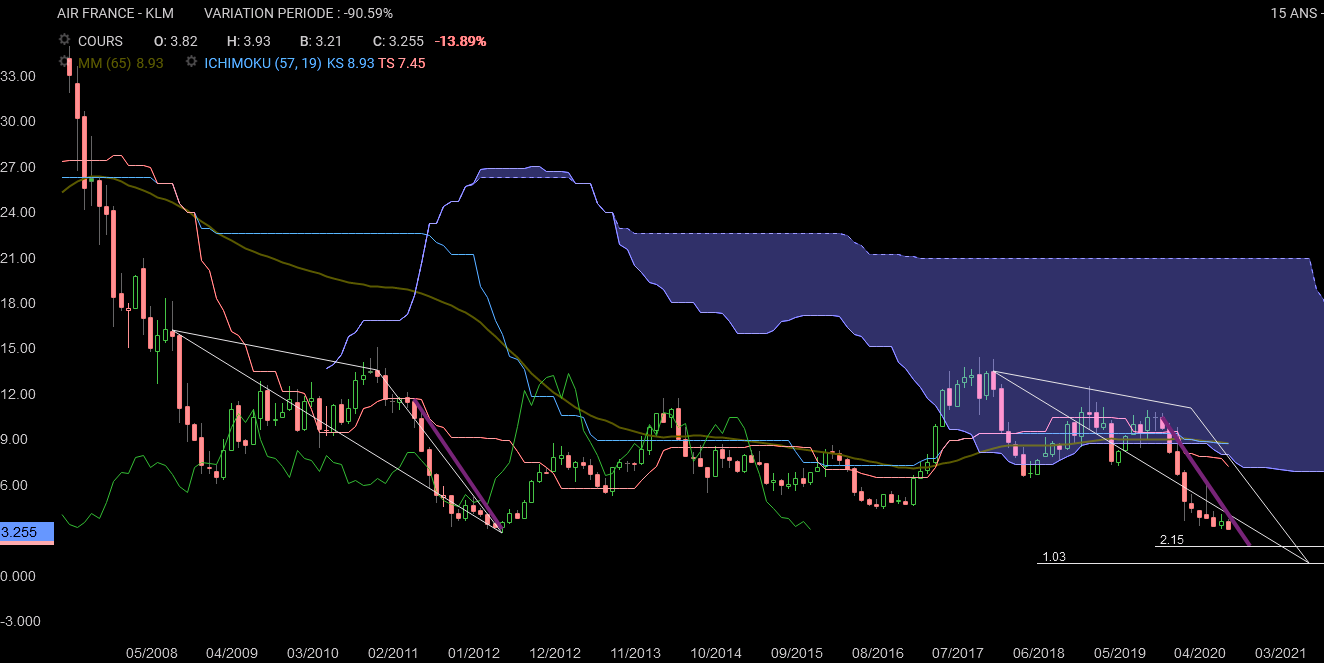Click the 04/2020 date axis label
The width and height of the screenshot is (1324, 663).
tap(1200, 653)
